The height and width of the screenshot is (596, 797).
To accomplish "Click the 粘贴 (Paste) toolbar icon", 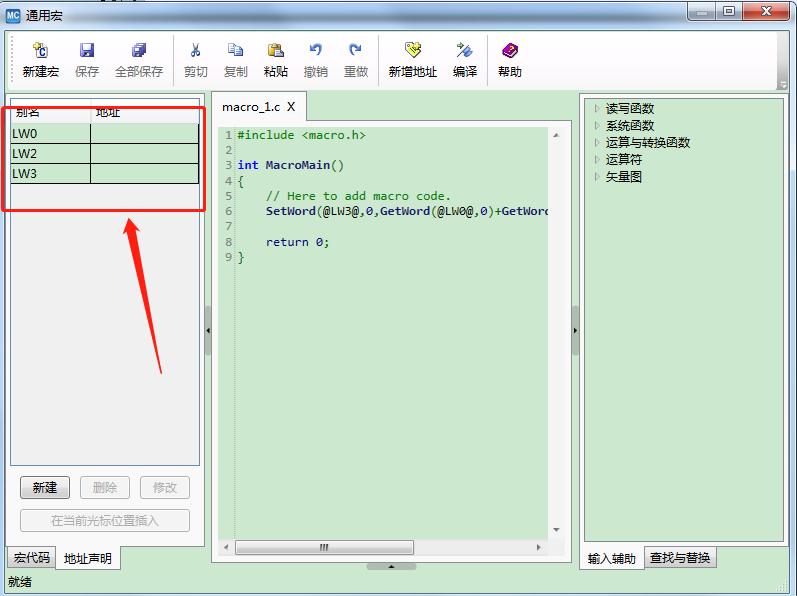I will click(x=276, y=52).
